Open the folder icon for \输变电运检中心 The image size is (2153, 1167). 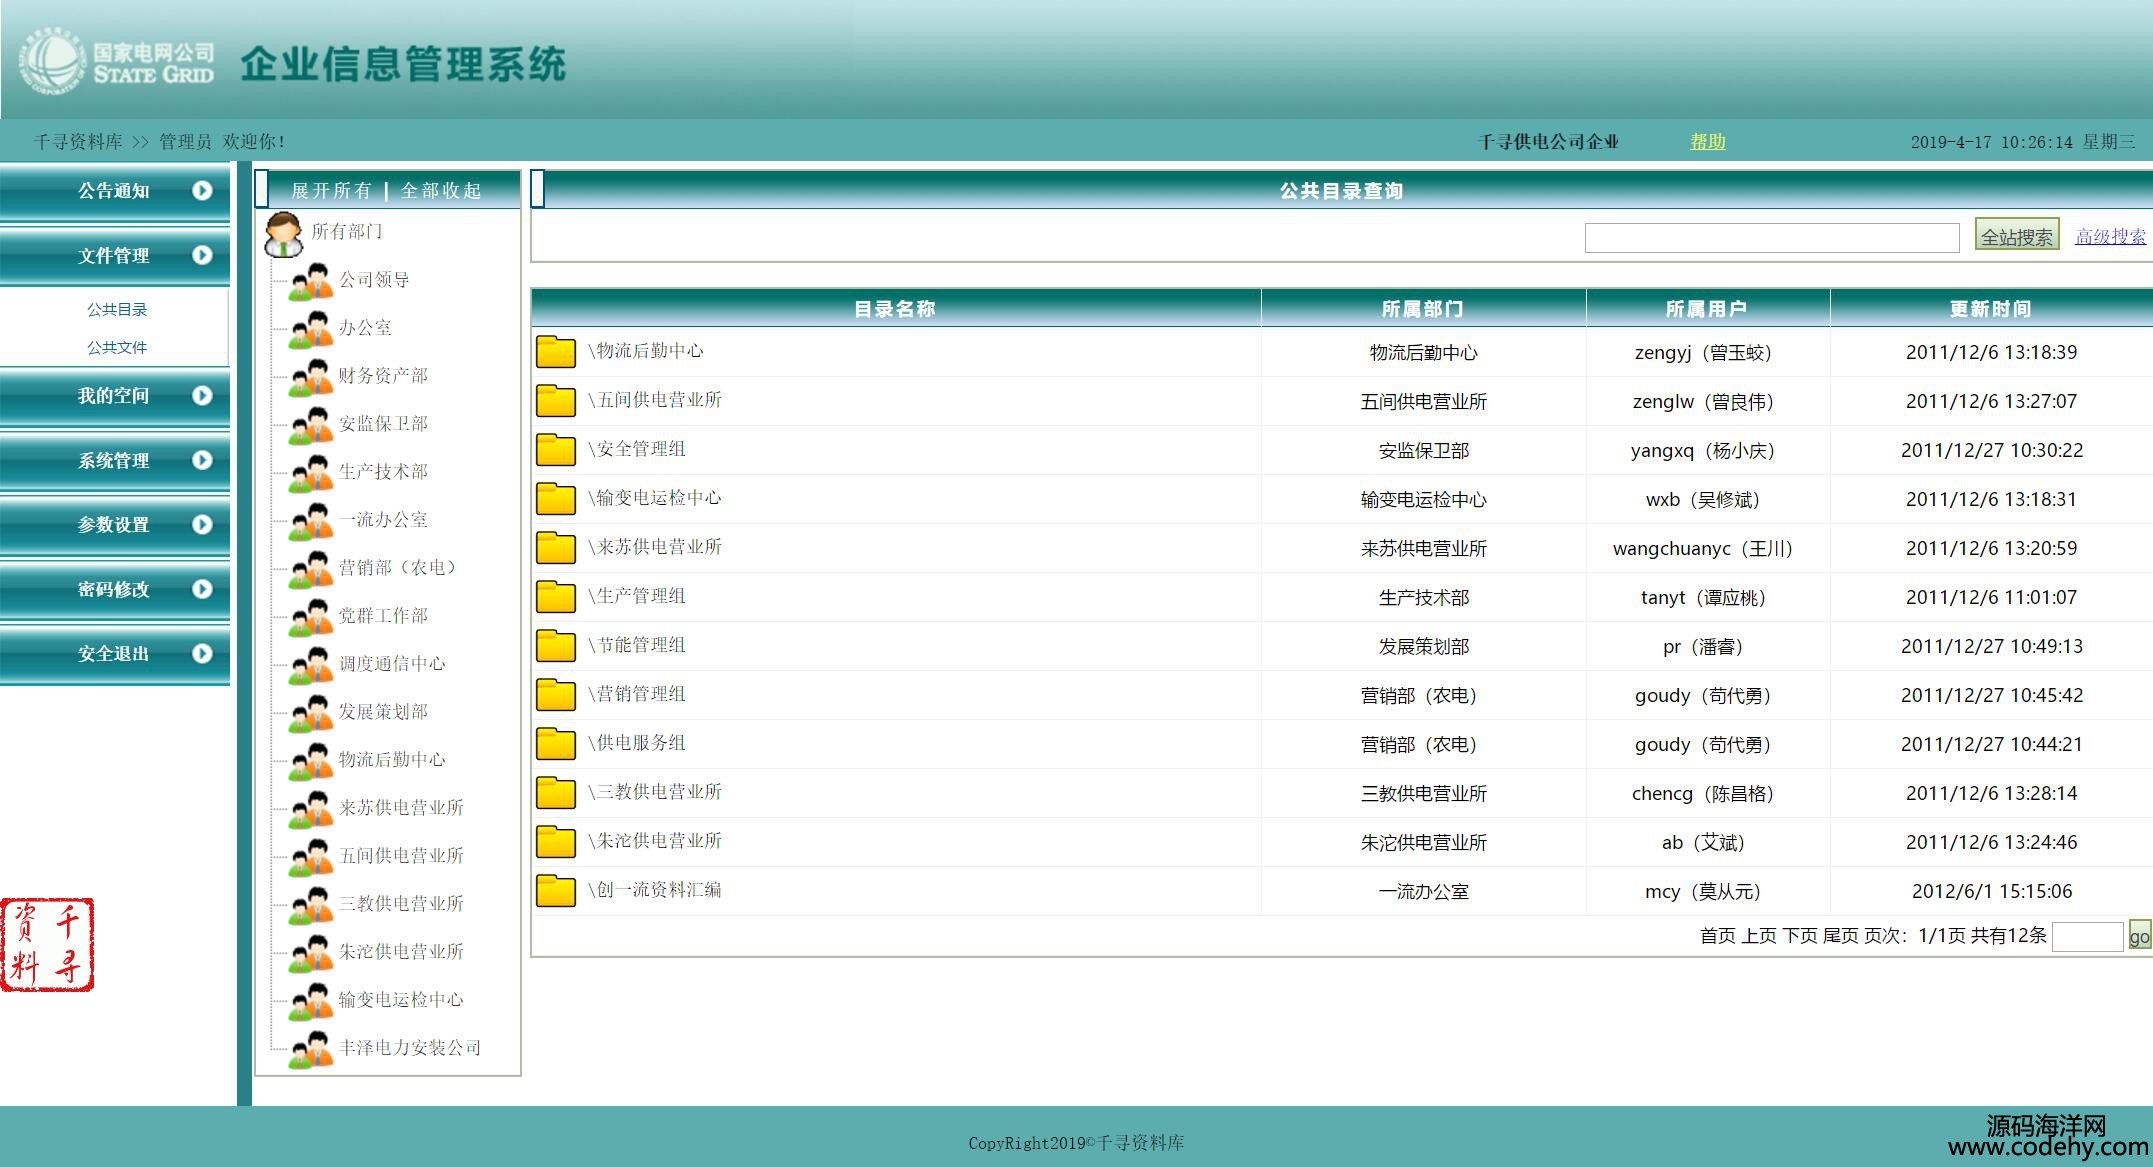tap(556, 498)
